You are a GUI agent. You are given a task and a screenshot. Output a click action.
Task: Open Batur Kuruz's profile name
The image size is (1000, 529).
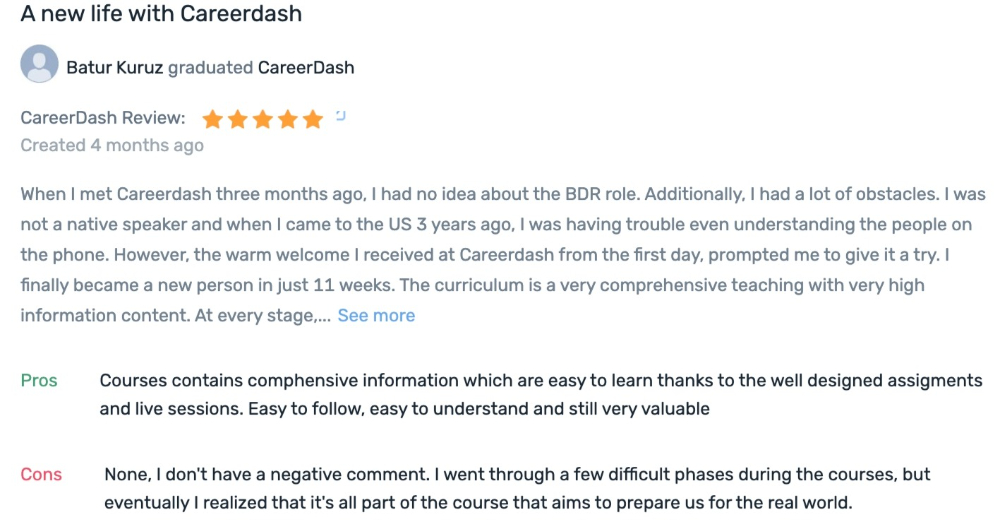click(x=115, y=68)
